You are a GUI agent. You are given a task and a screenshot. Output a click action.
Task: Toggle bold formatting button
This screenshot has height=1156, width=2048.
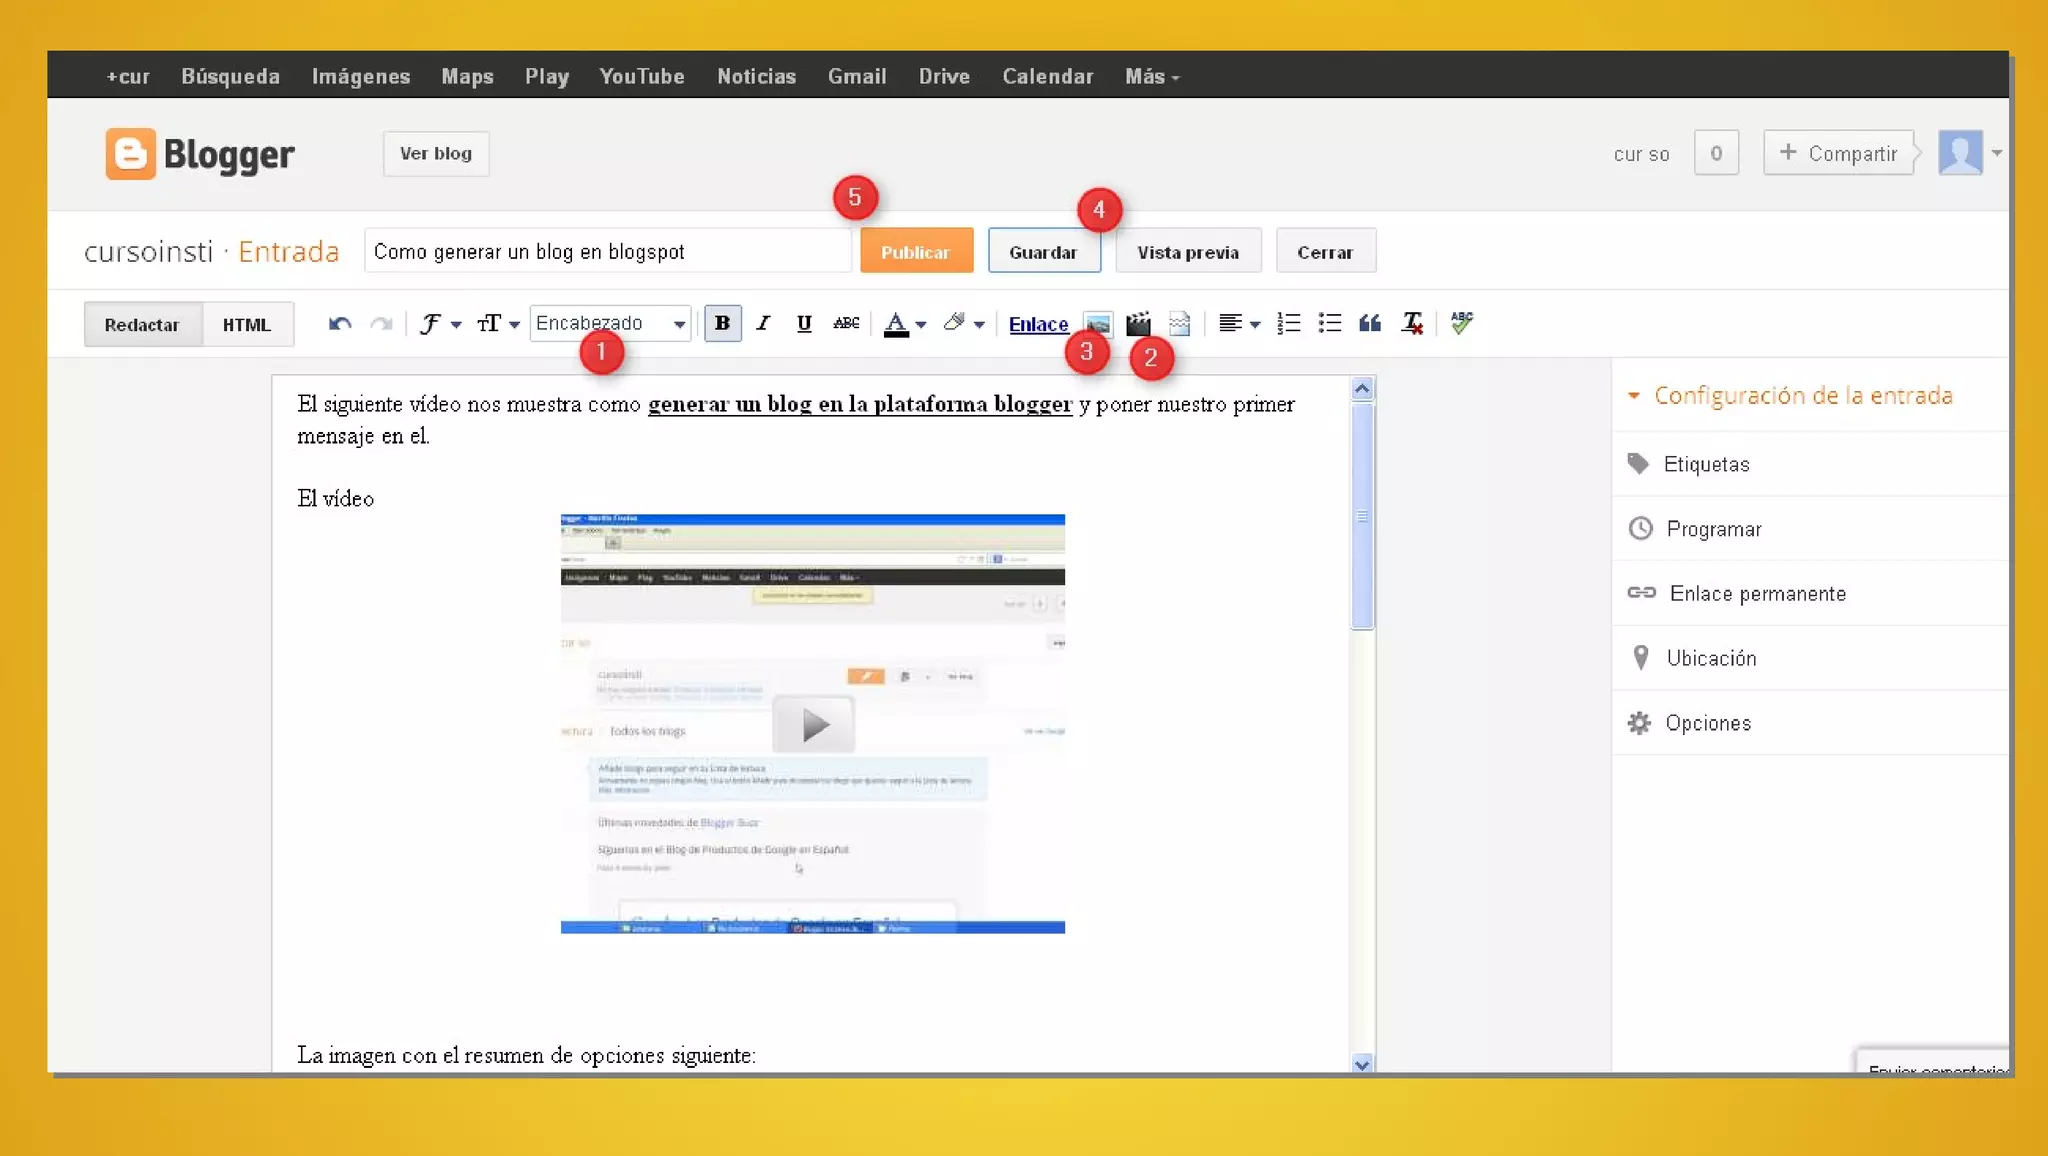coord(722,323)
